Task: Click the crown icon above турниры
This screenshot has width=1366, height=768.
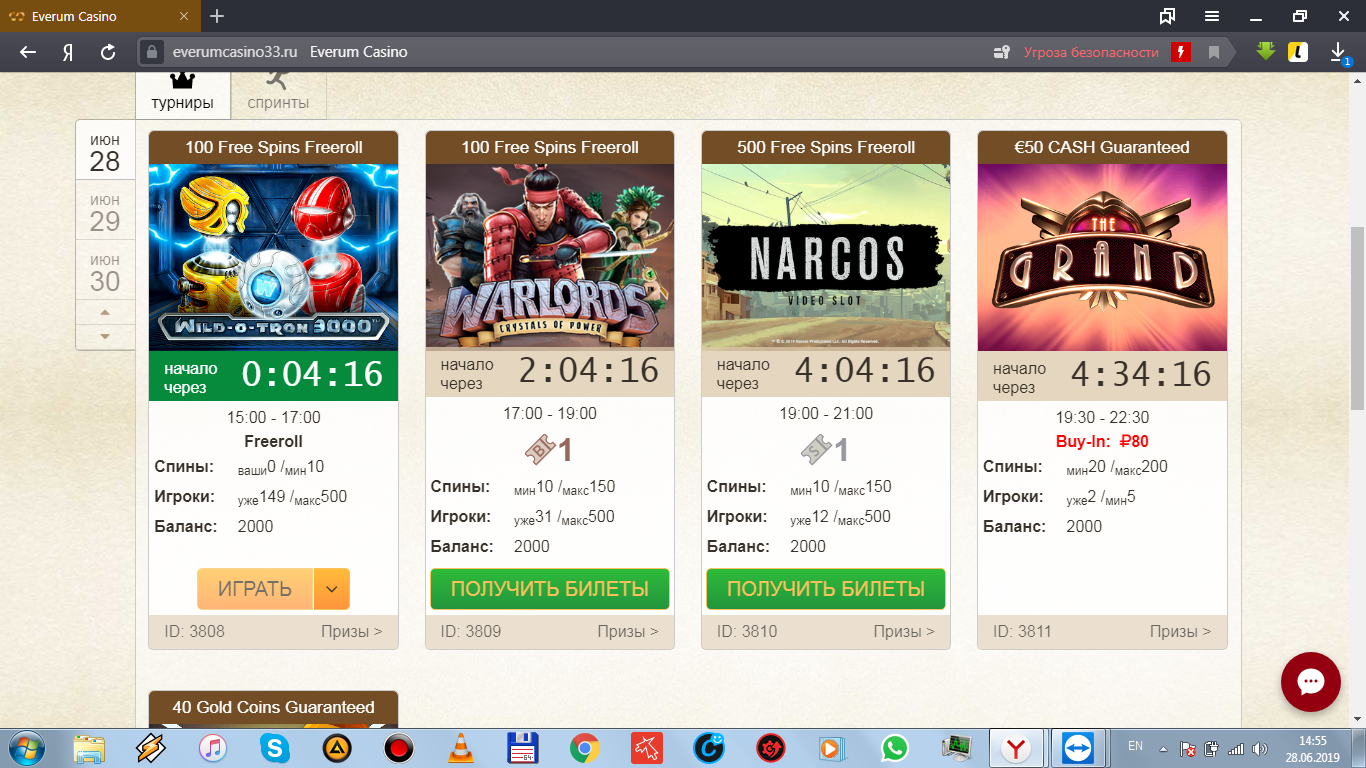Action: (182, 80)
